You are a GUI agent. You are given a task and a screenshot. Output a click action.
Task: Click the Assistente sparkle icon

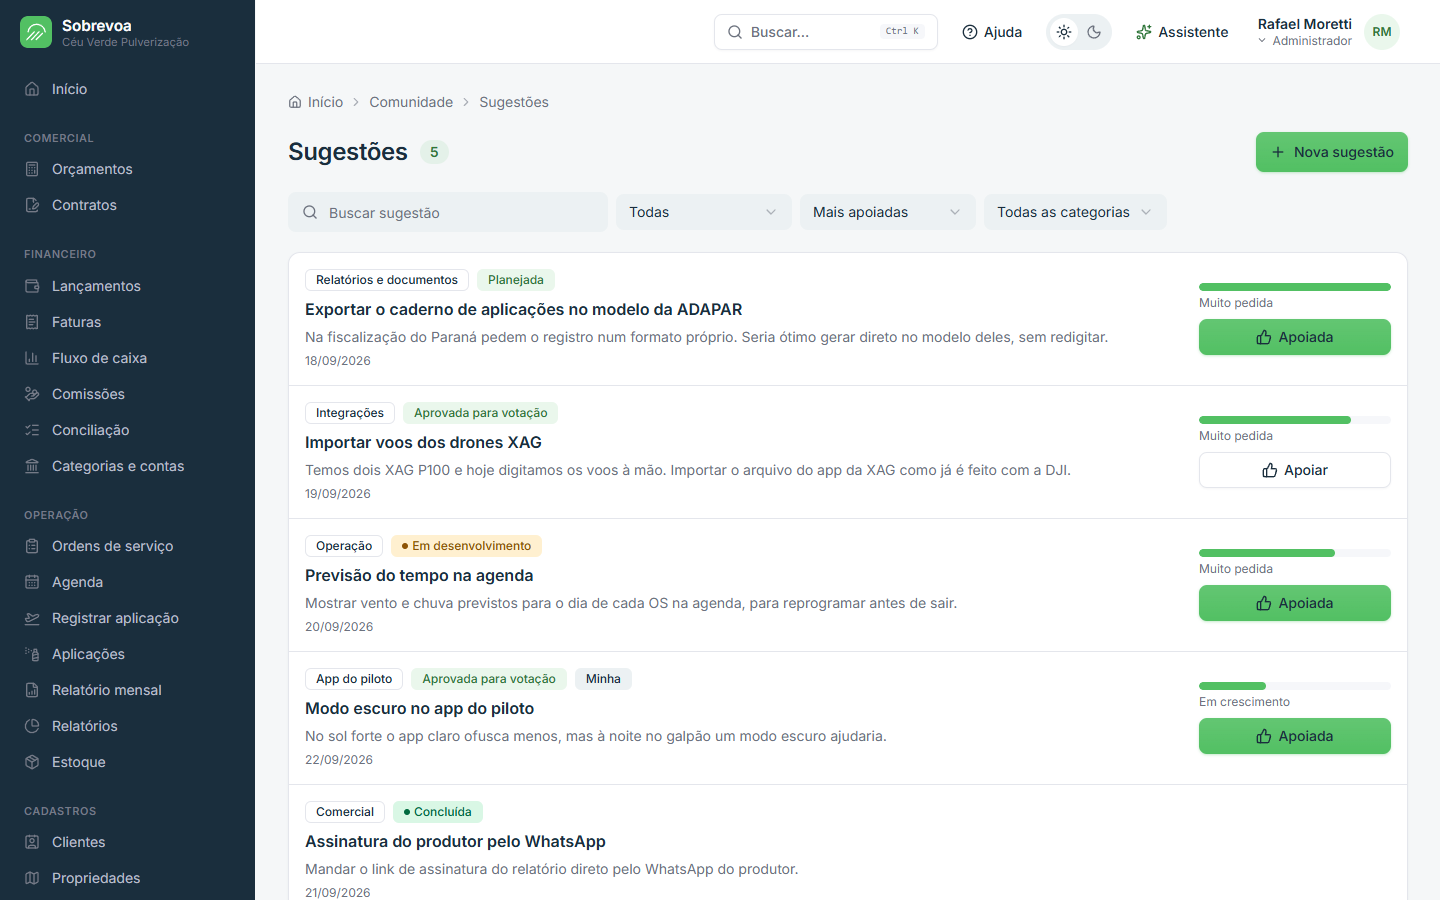[x=1144, y=32]
